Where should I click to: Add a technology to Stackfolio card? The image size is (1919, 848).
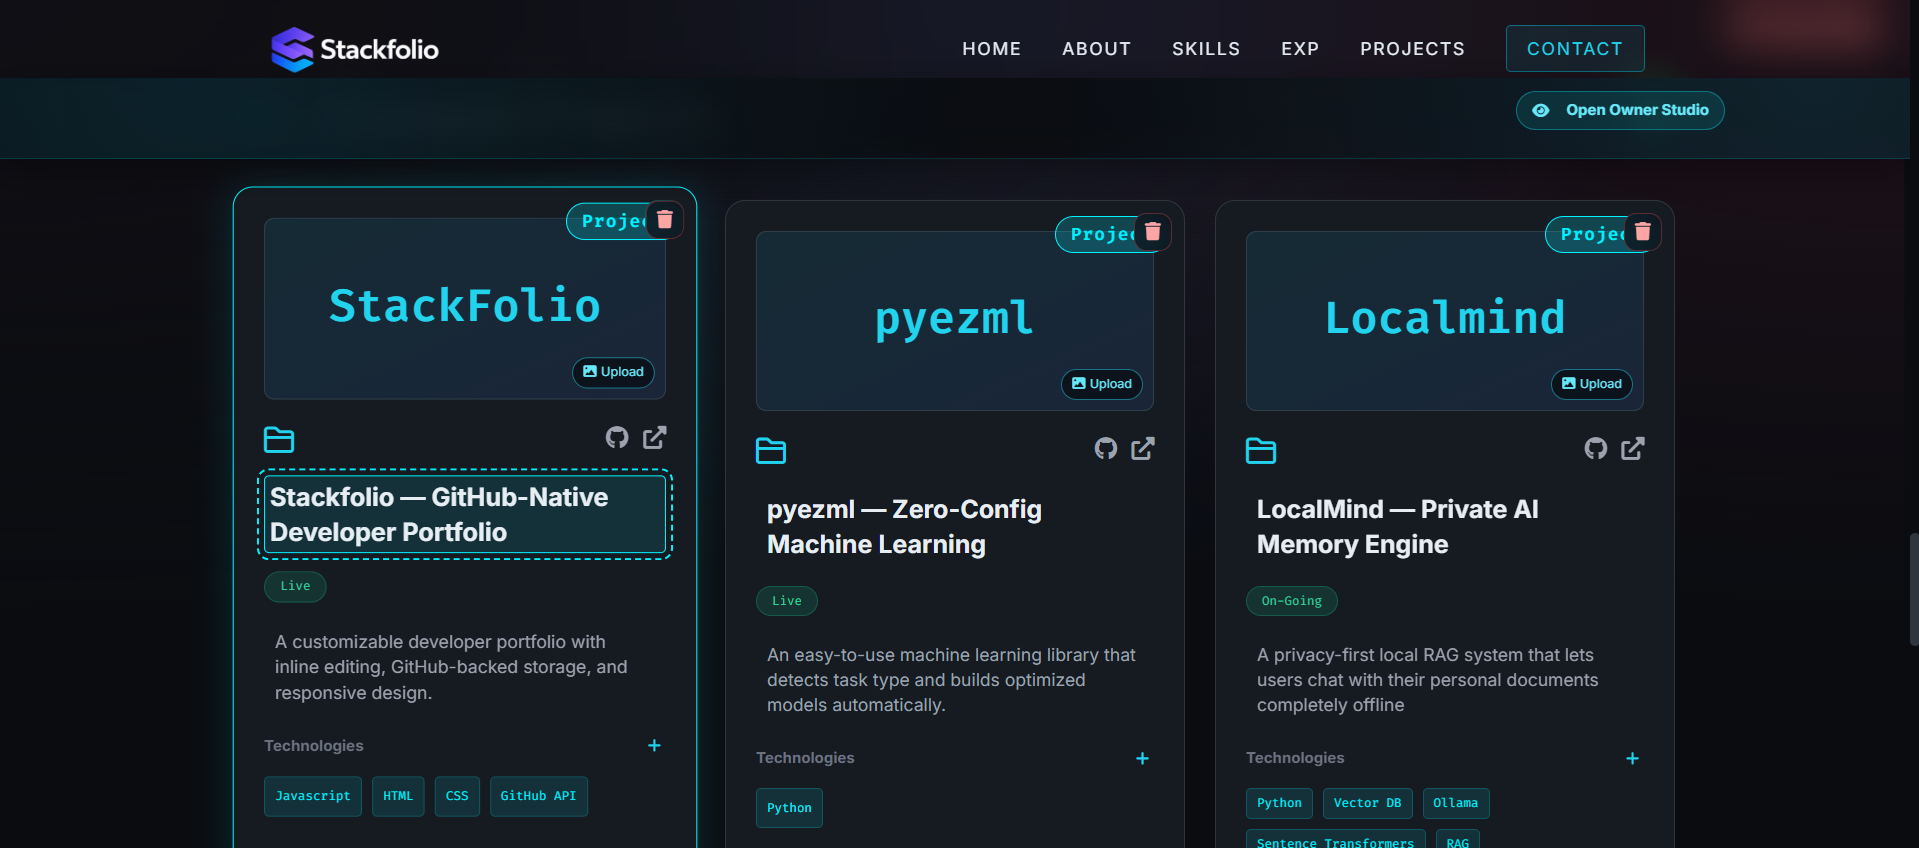click(x=654, y=745)
